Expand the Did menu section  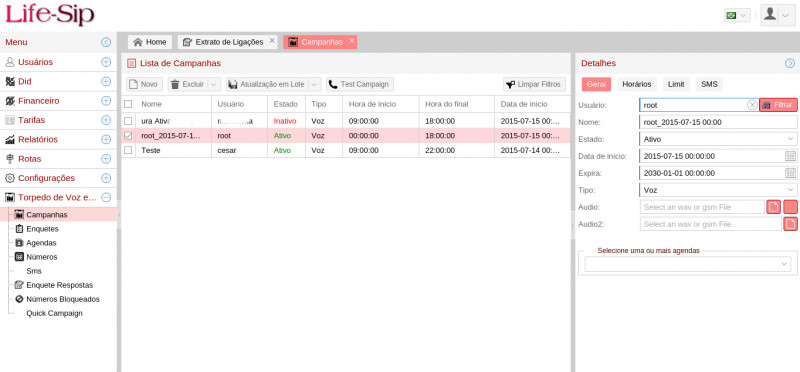coord(106,82)
